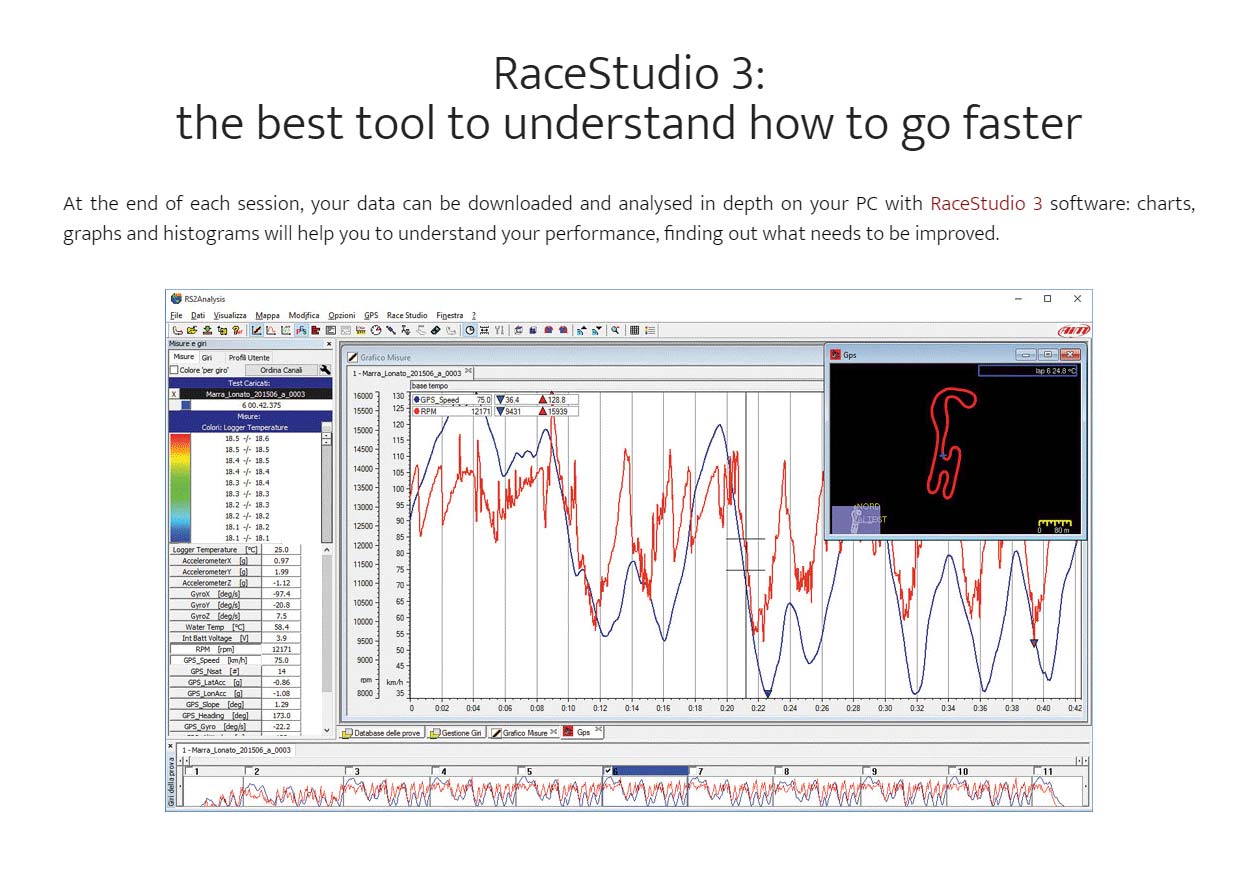Click the clock time-base toolbar icon

[x=470, y=330]
